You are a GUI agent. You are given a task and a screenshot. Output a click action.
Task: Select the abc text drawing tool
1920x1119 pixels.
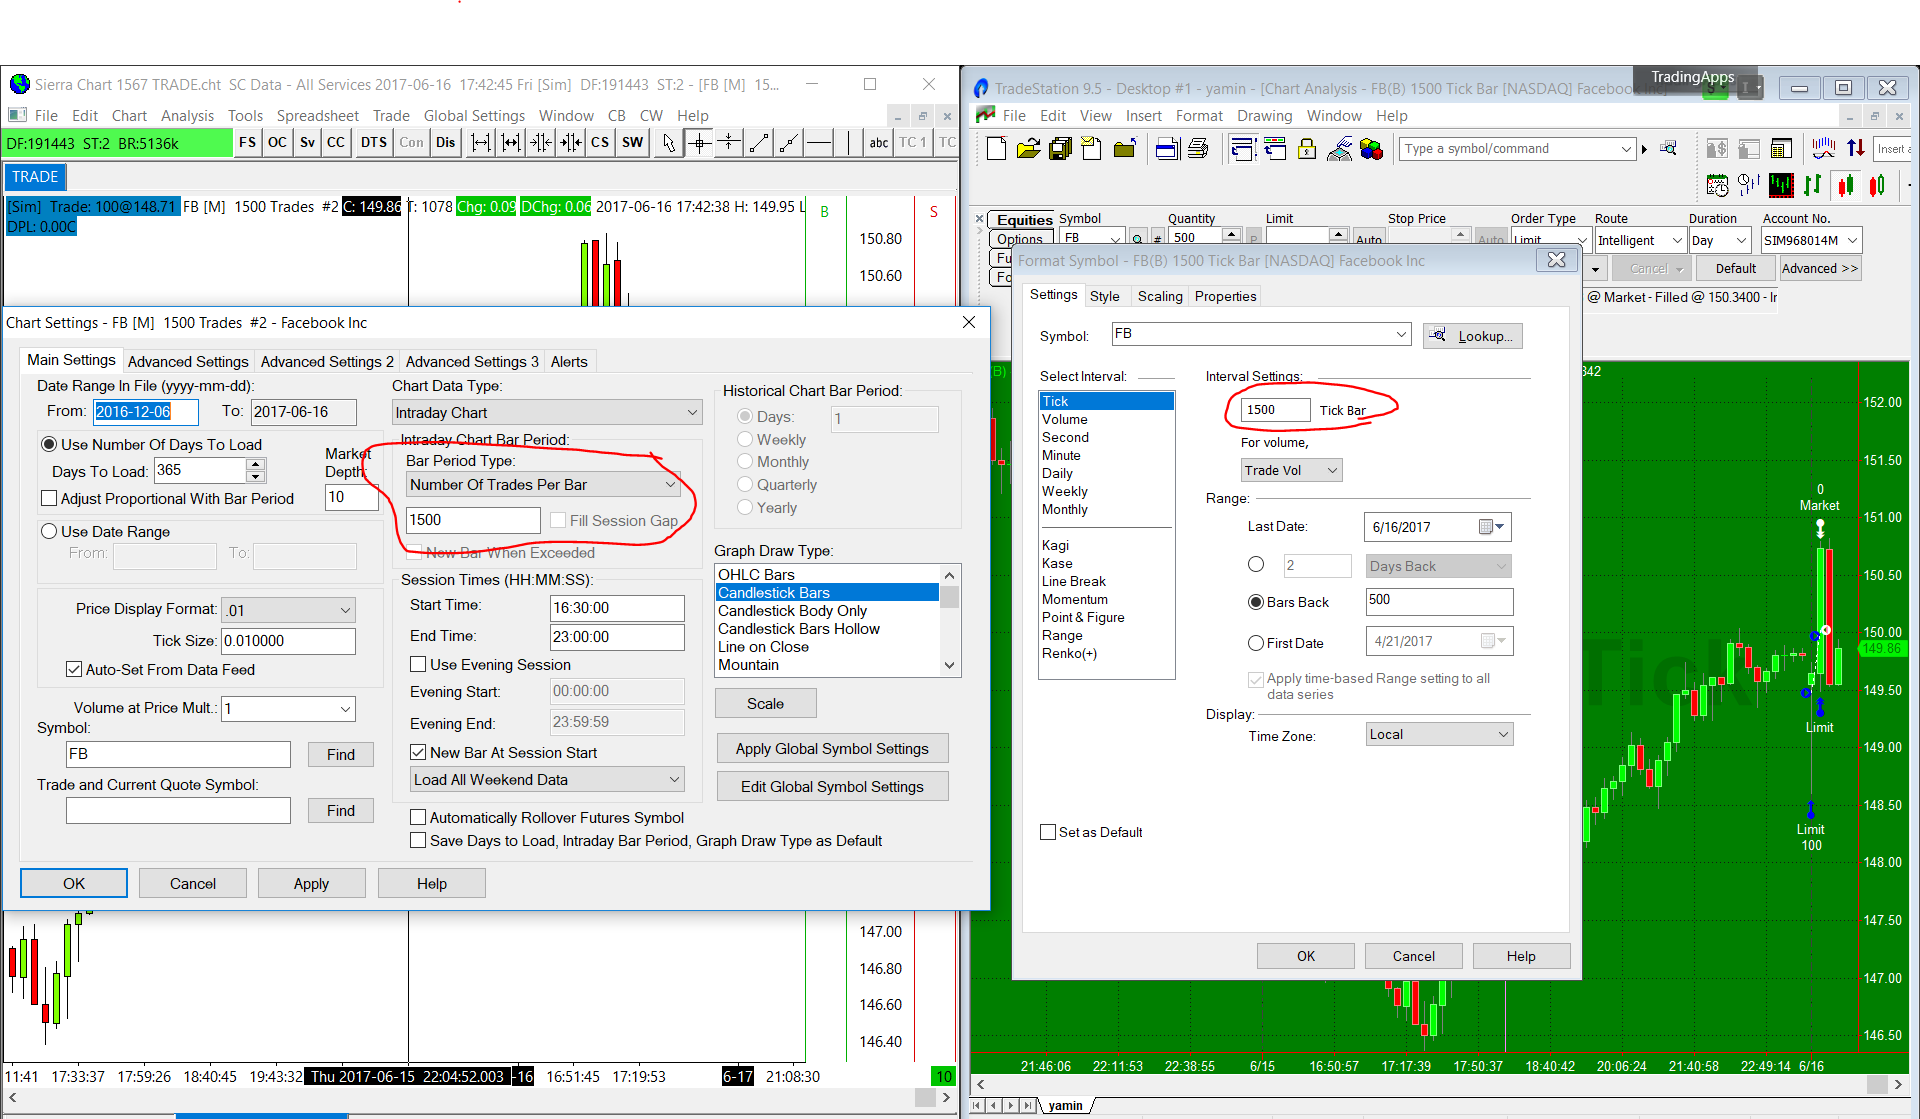click(x=879, y=143)
